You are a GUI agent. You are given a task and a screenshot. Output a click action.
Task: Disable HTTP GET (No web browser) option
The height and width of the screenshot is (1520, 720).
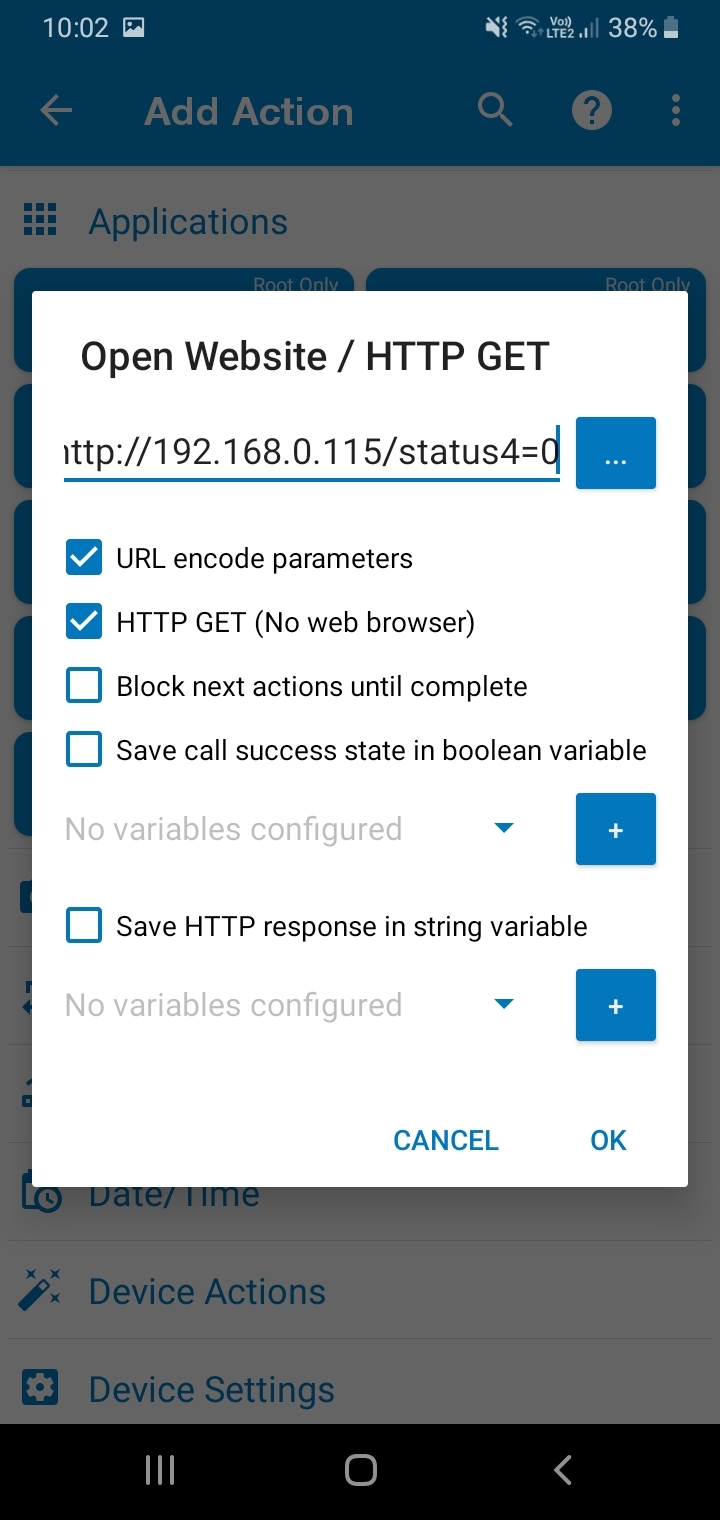pos(84,621)
